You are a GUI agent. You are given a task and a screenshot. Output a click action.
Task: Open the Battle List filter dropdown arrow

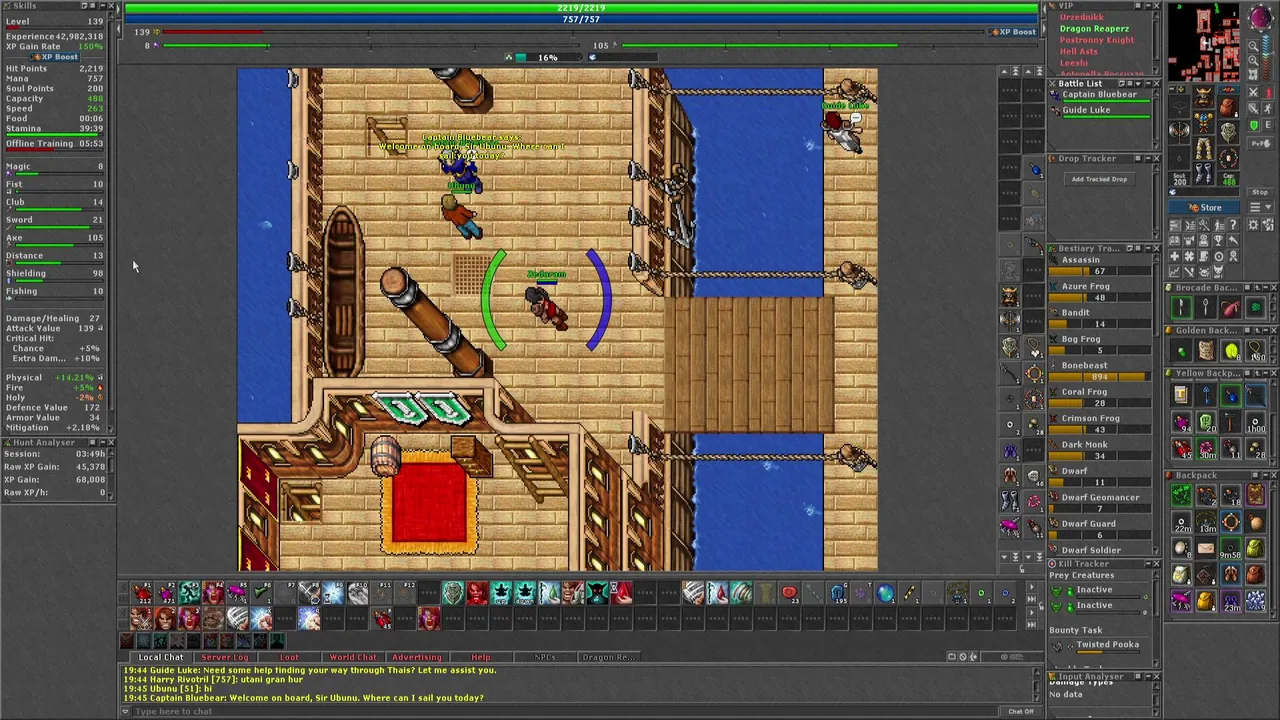[x=1138, y=84]
